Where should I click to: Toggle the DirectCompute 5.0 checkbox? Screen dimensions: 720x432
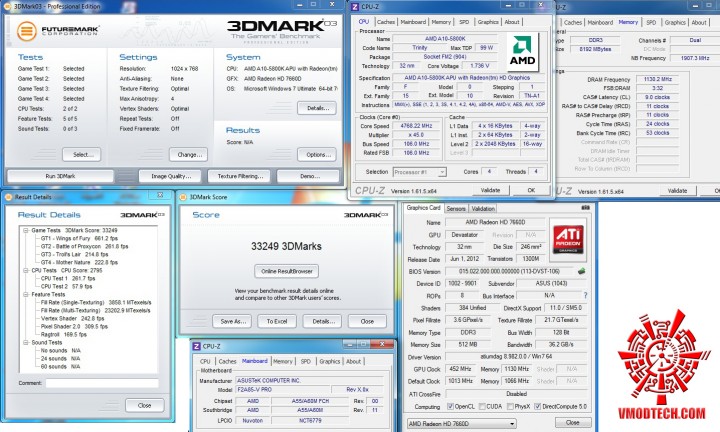pyautogui.click(x=537, y=406)
